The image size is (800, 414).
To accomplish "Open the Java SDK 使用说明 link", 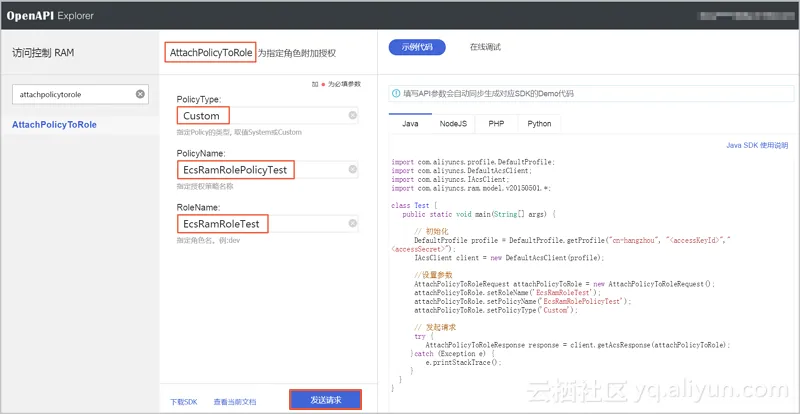I will click(757, 145).
